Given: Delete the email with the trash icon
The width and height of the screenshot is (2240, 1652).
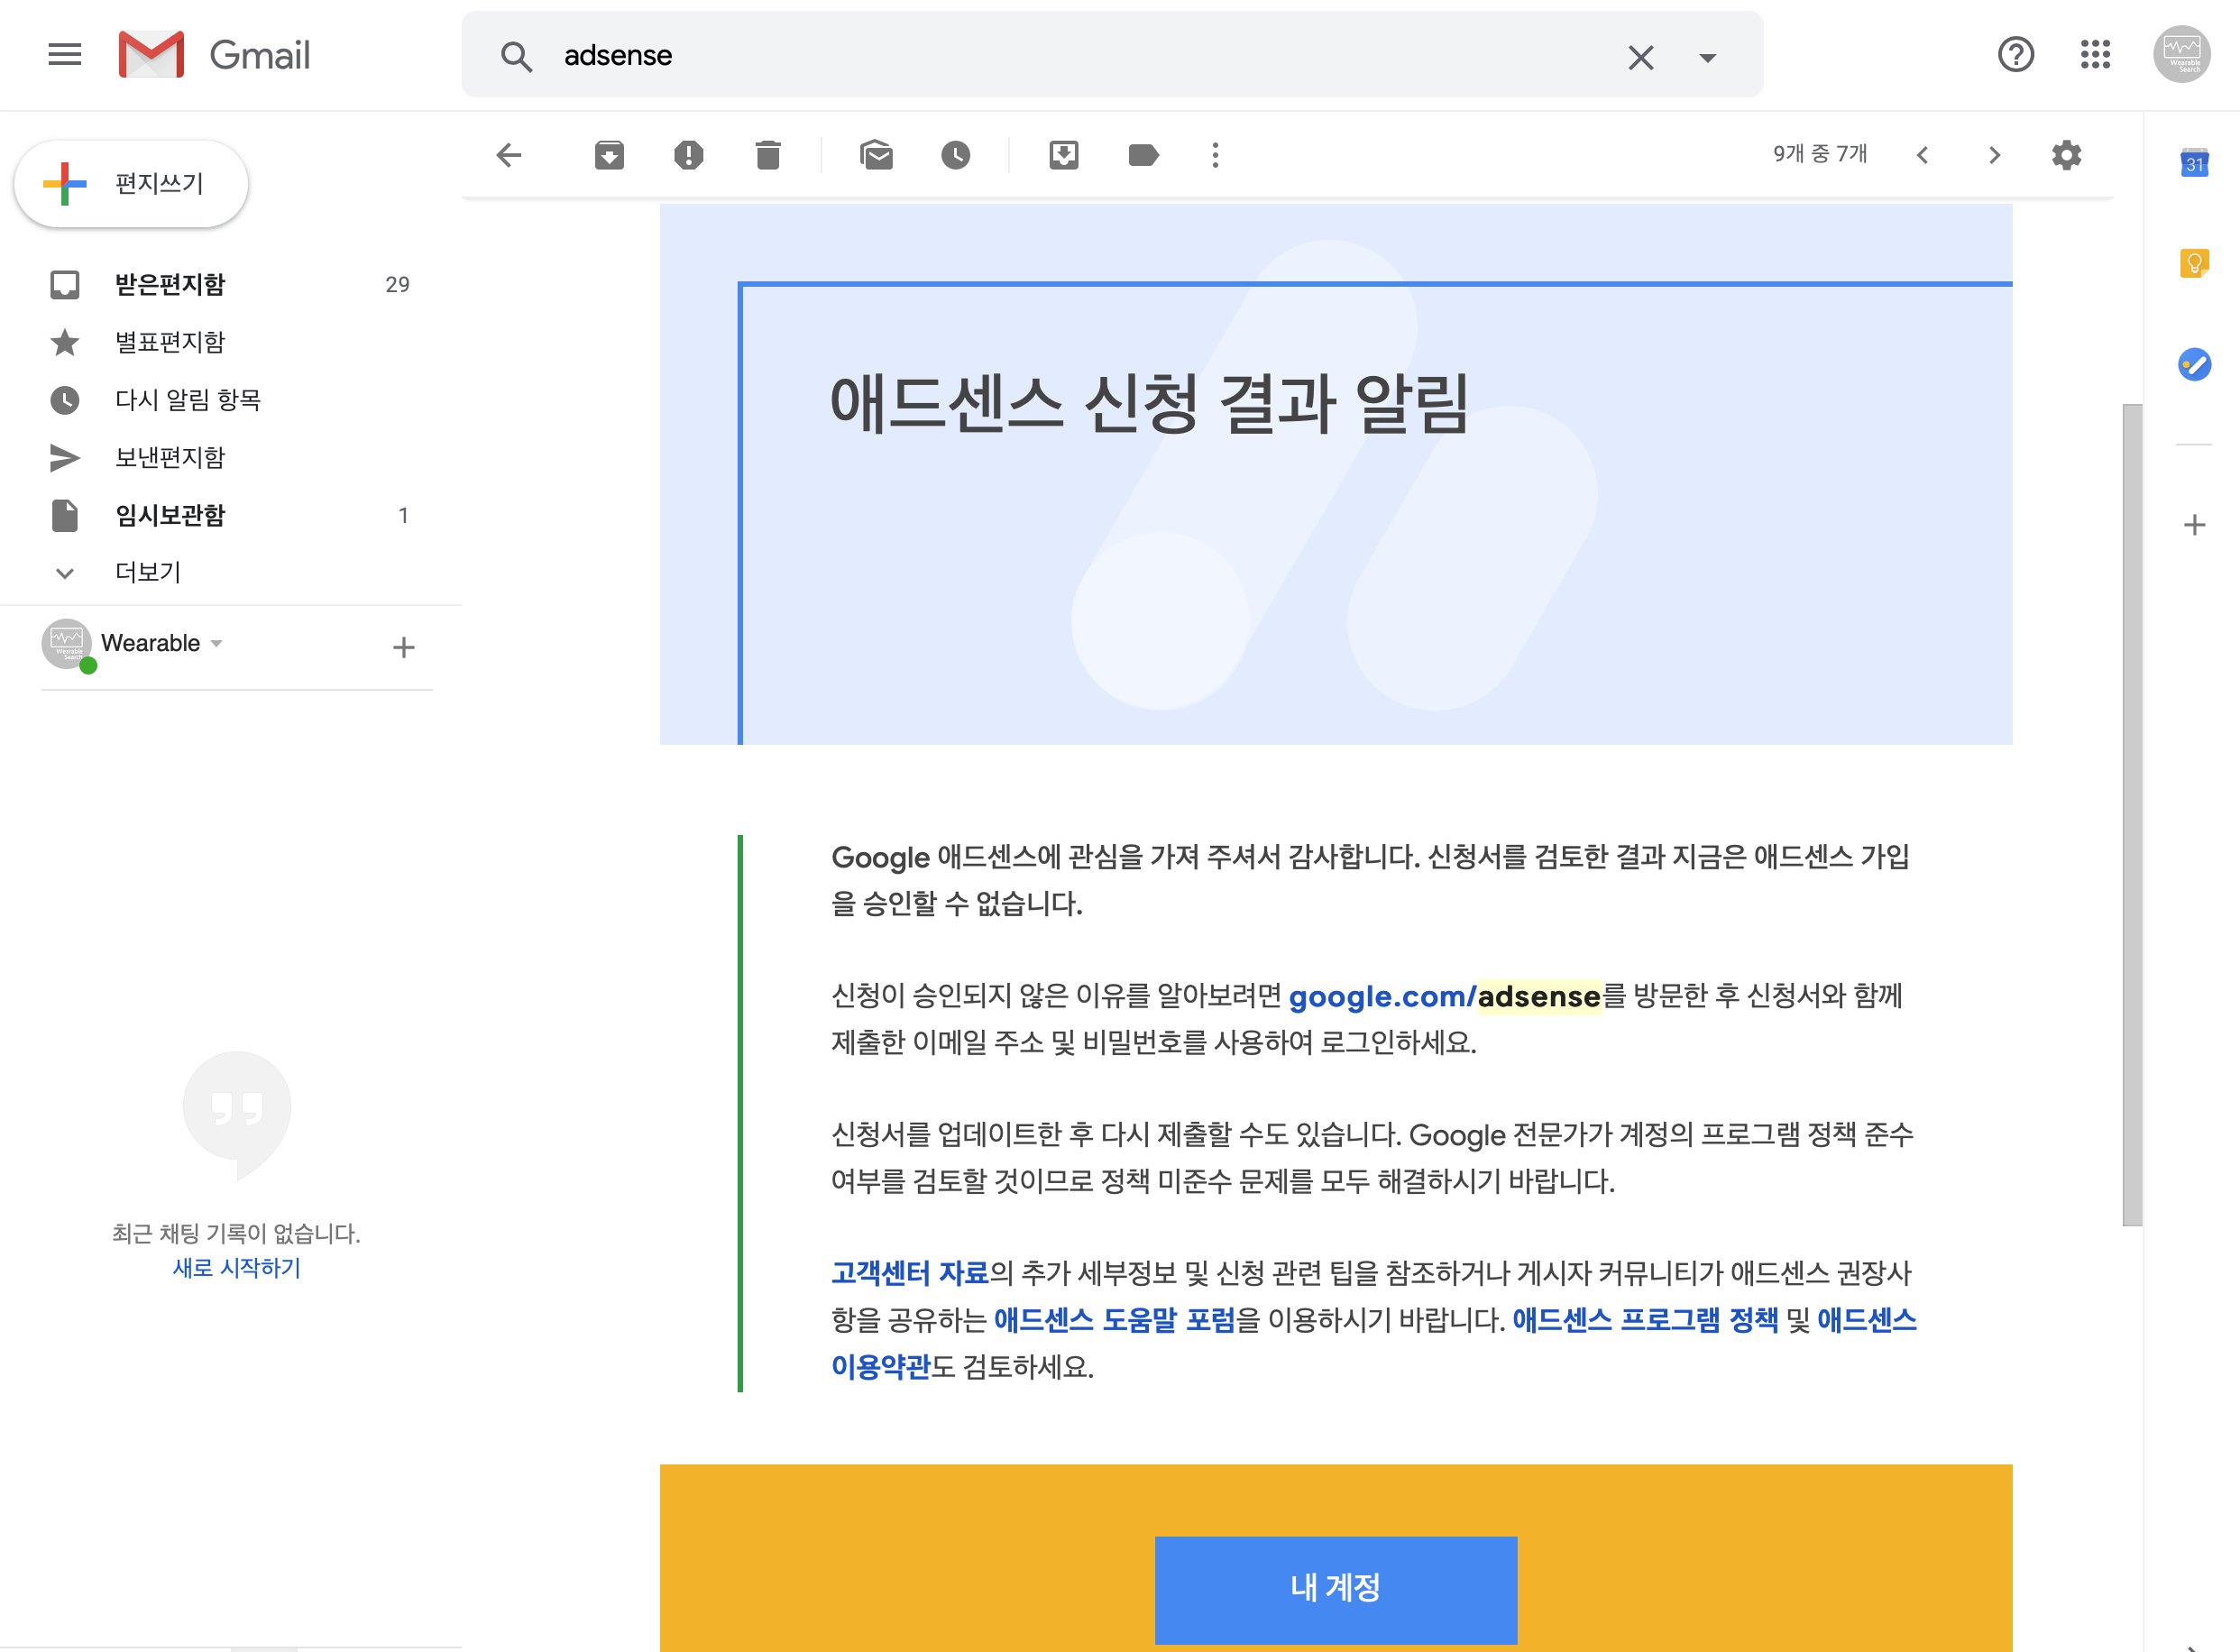Looking at the screenshot, I should coord(767,155).
